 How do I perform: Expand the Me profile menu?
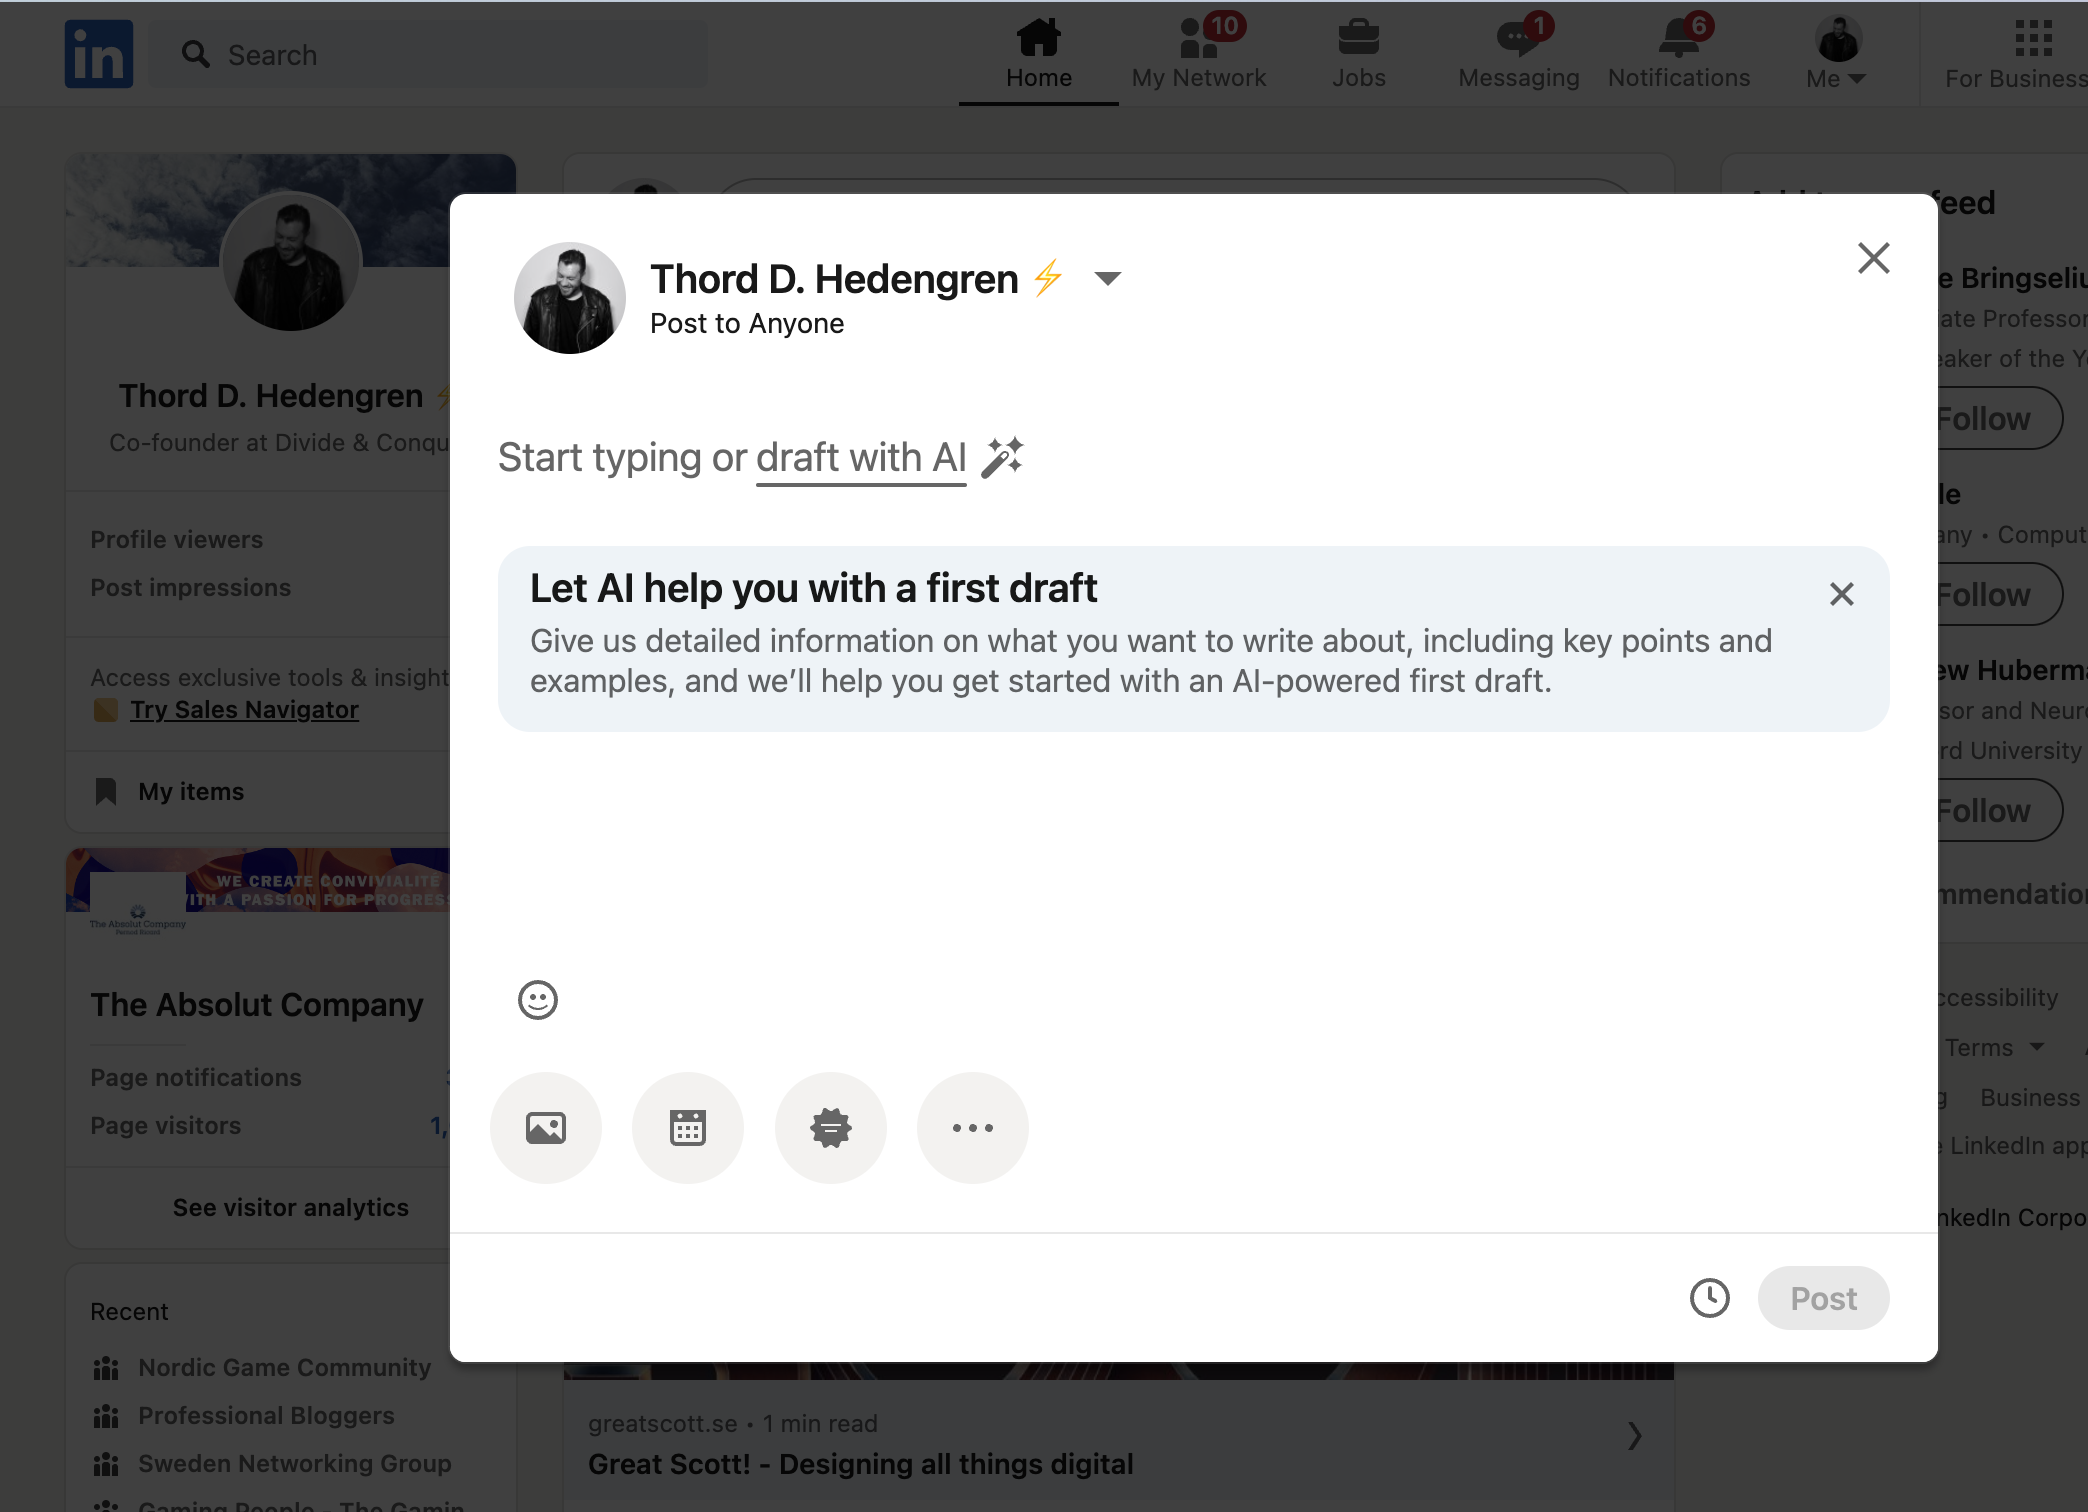tap(1834, 52)
